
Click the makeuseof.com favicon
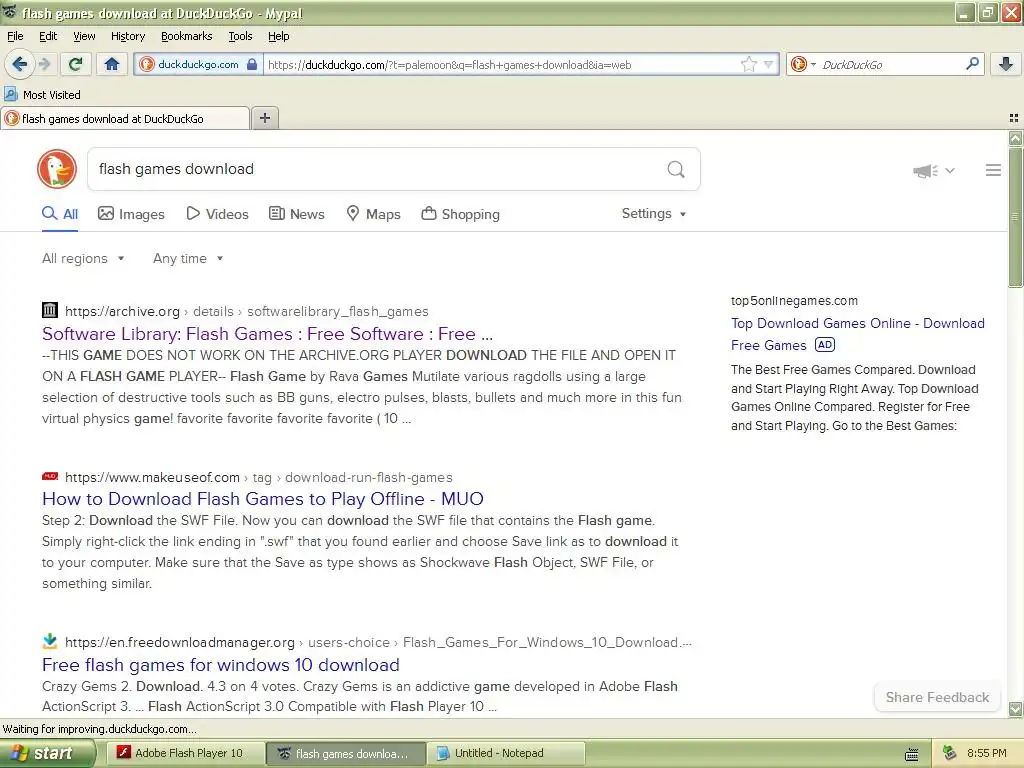[x=50, y=476]
